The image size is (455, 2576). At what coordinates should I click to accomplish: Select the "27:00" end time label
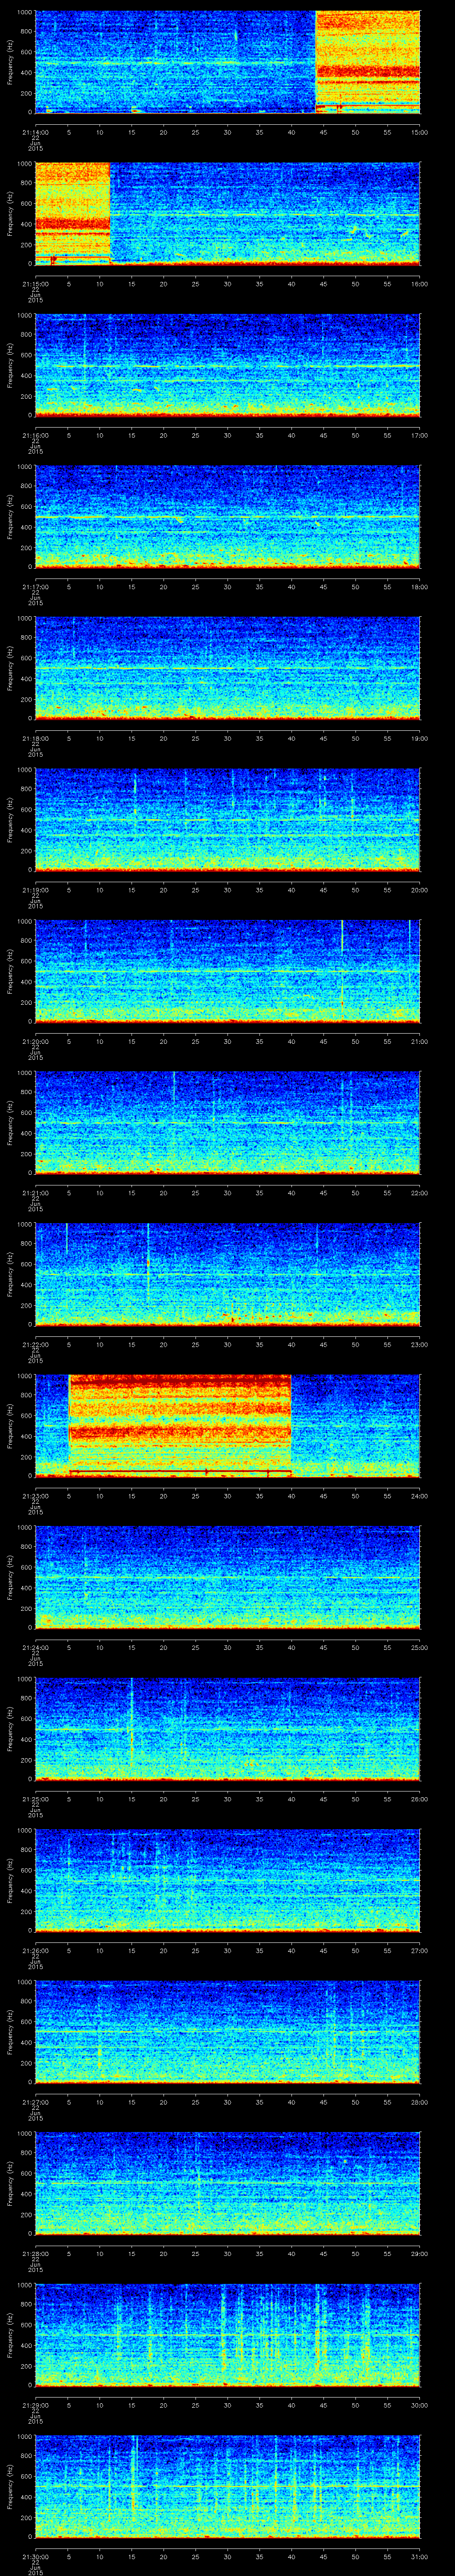tap(420, 1950)
